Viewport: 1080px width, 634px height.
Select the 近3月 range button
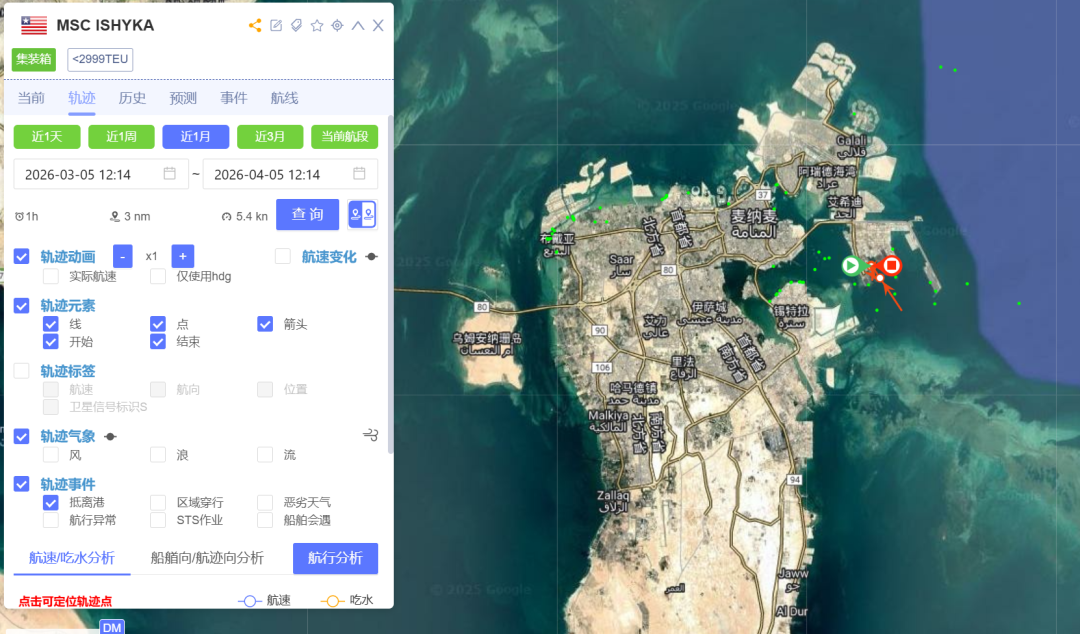[270, 137]
